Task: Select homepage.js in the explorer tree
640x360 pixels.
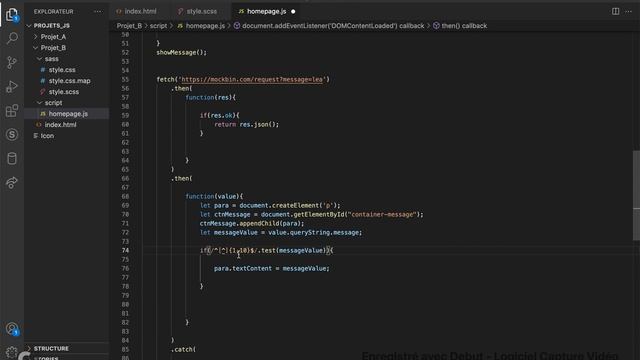Action: [67, 114]
